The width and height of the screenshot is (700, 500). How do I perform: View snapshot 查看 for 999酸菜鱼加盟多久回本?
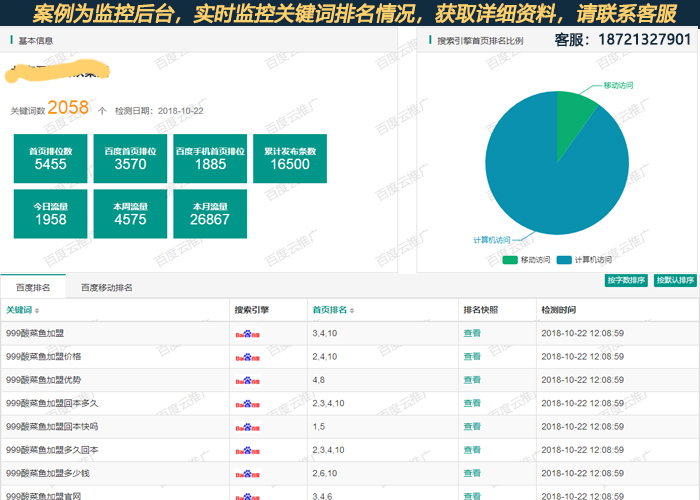pyautogui.click(x=472, y=450)
